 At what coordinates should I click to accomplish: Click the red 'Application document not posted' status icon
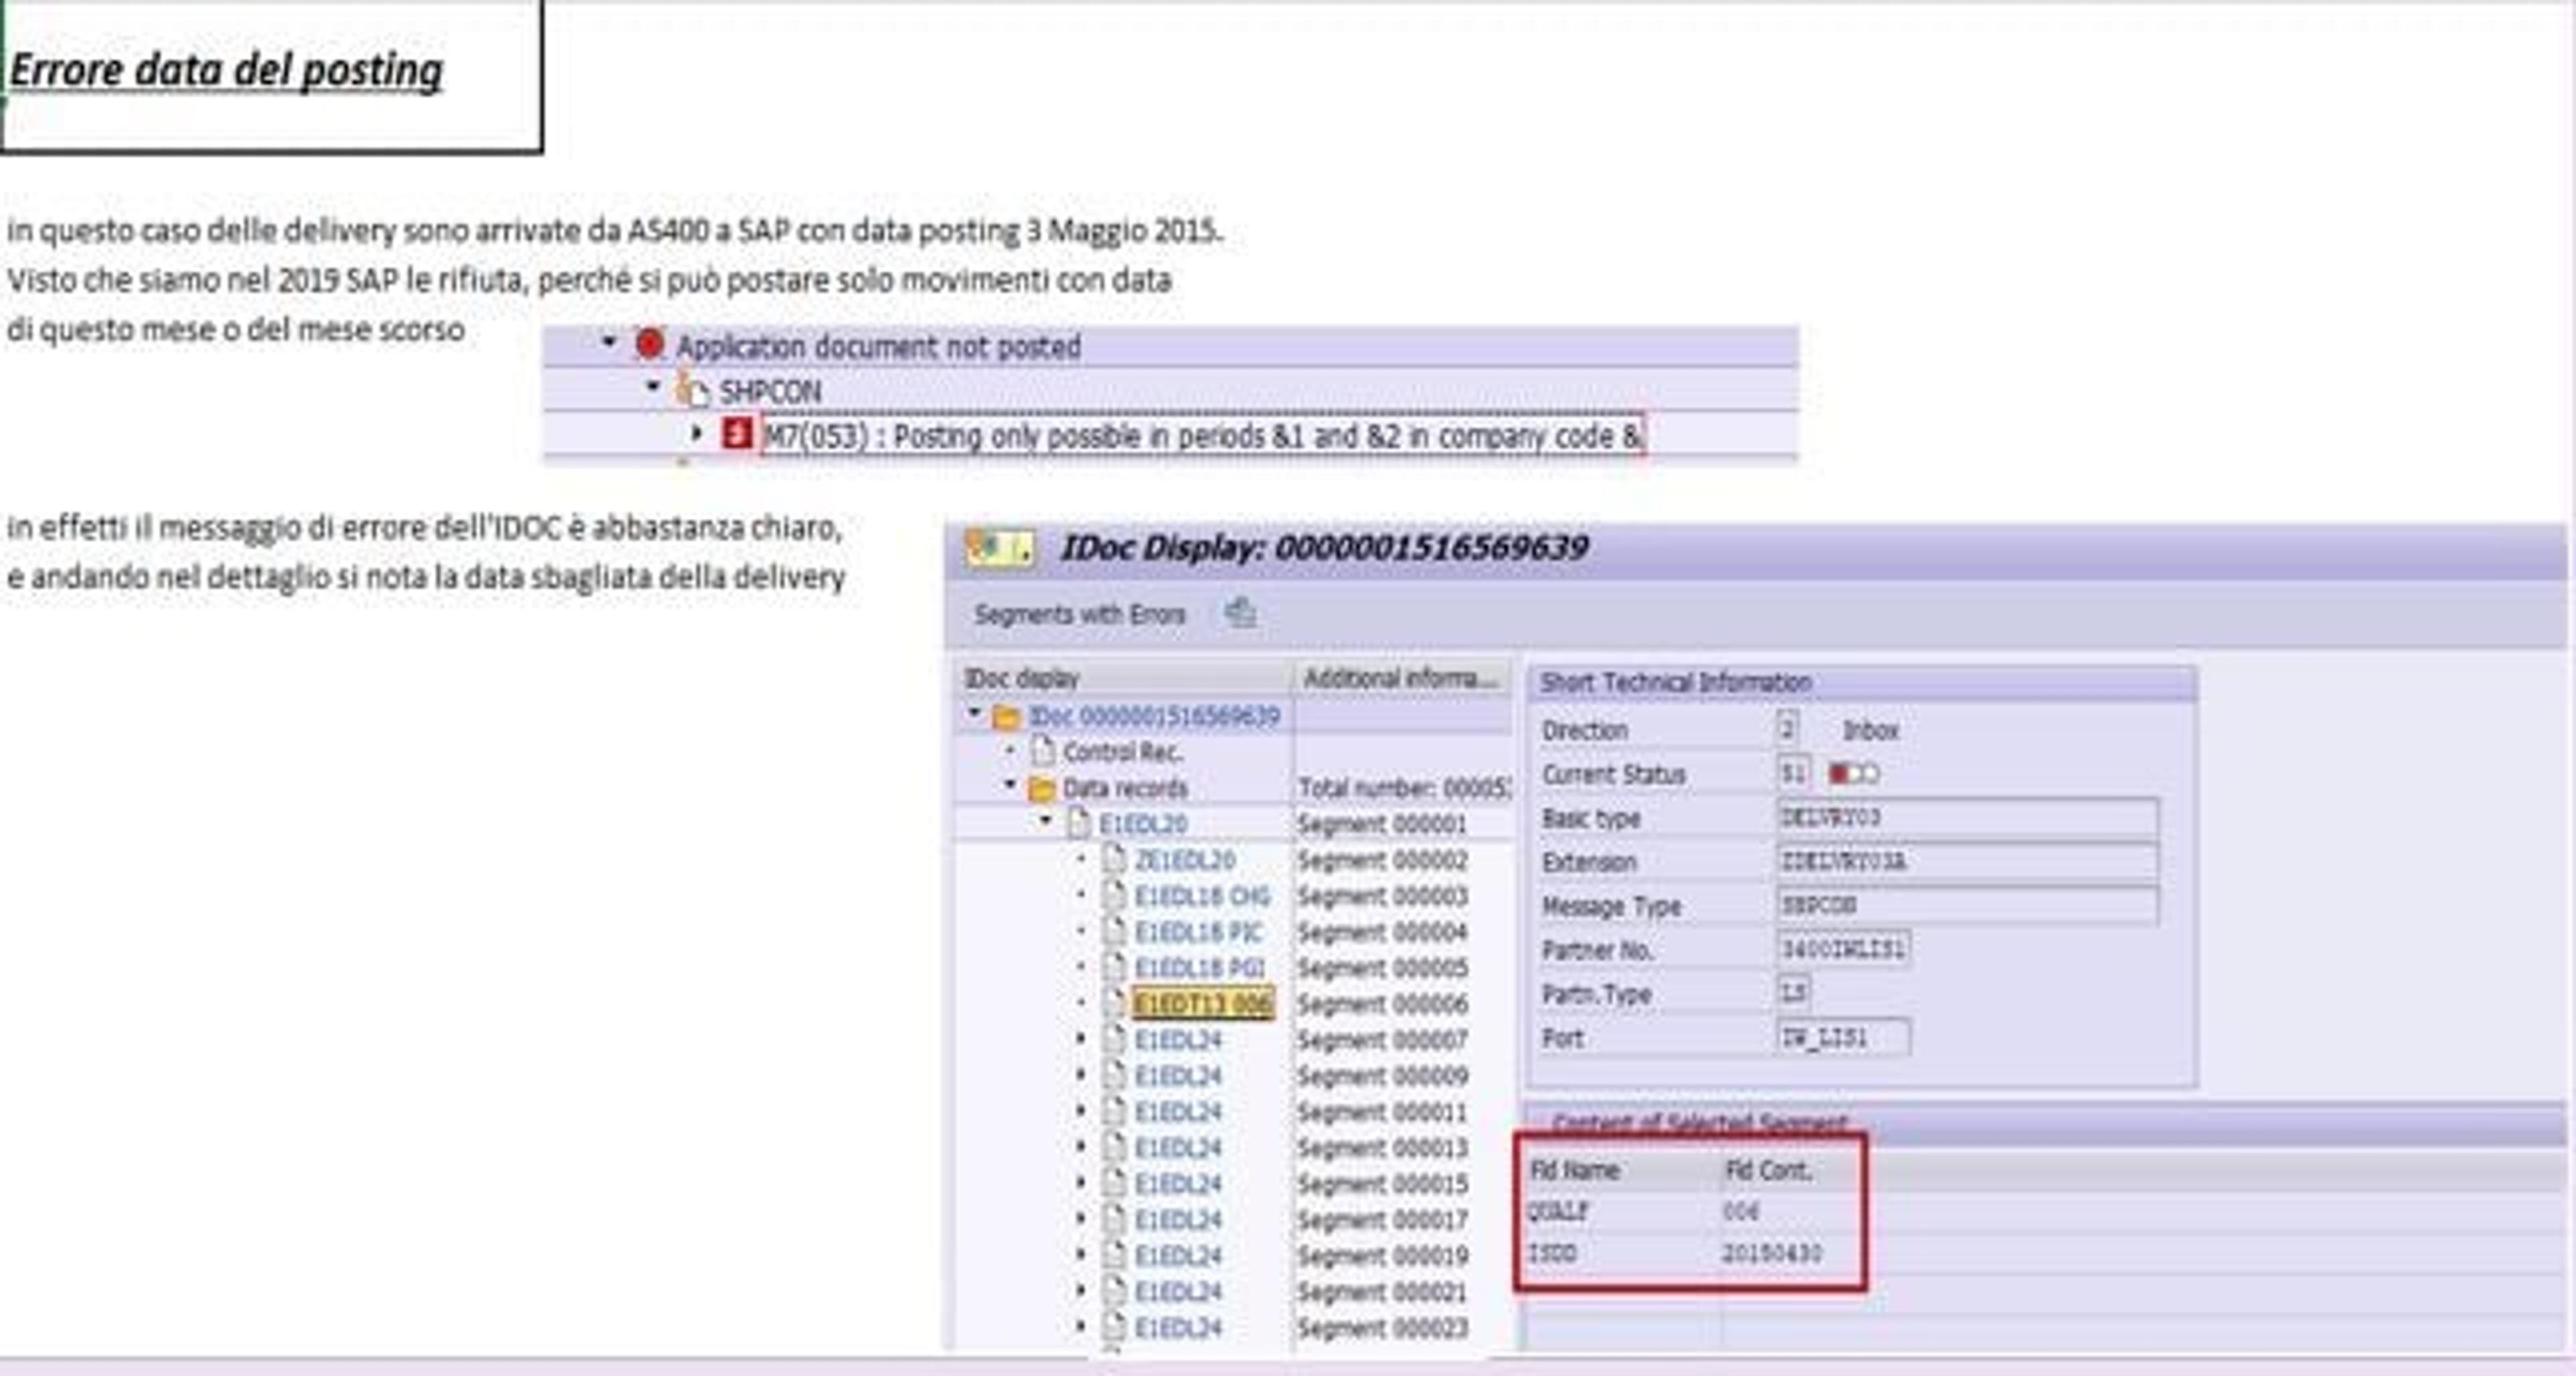[650, 345]
